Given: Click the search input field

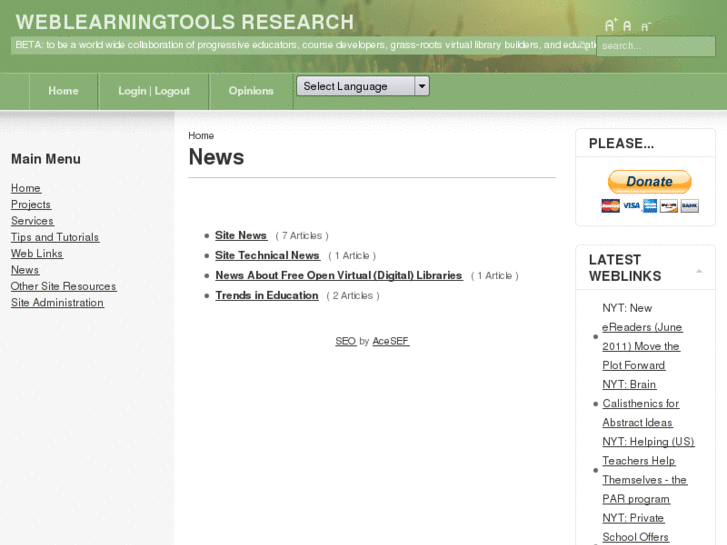Looking at the screenshot, I should [656, 46].
